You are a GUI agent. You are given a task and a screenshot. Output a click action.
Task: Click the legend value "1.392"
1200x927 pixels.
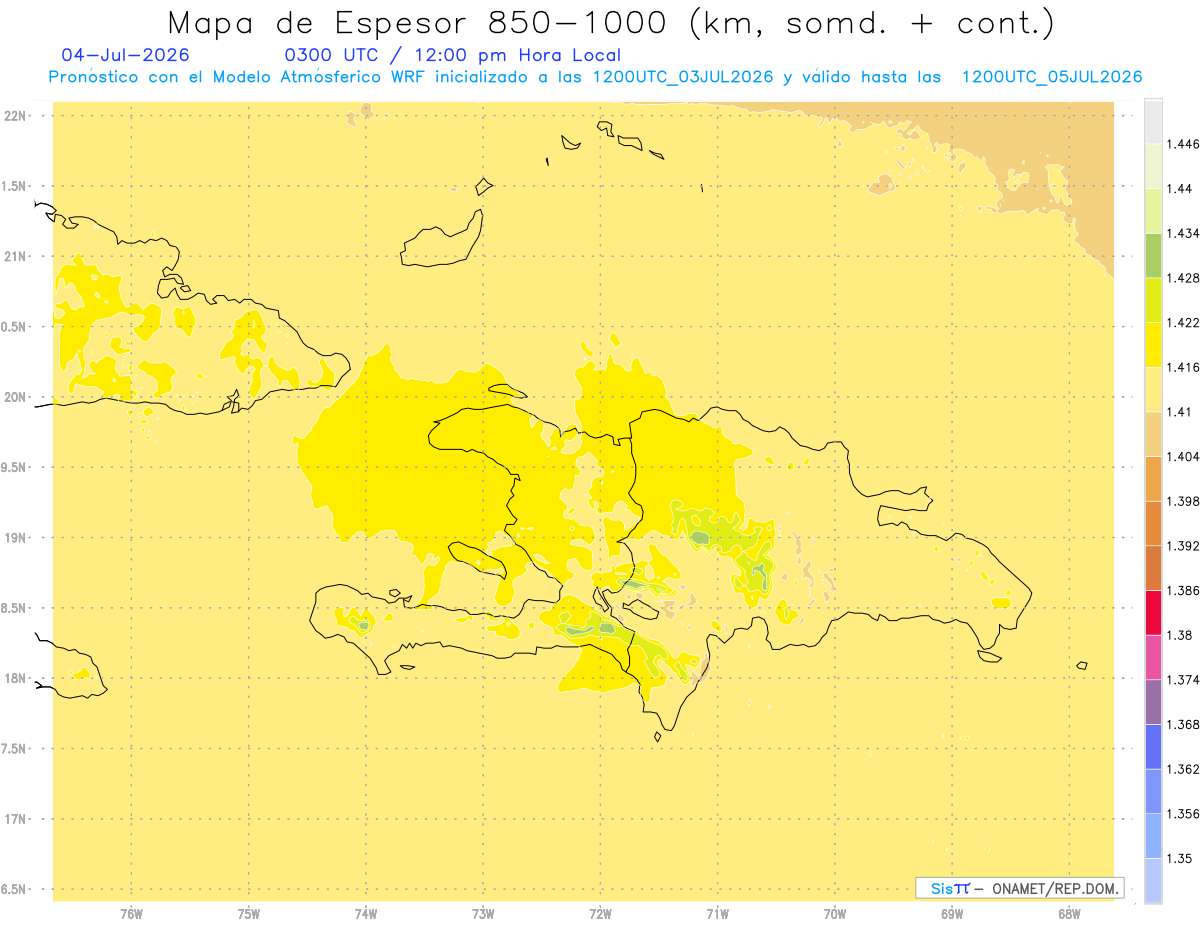(x=1183, y=546)
